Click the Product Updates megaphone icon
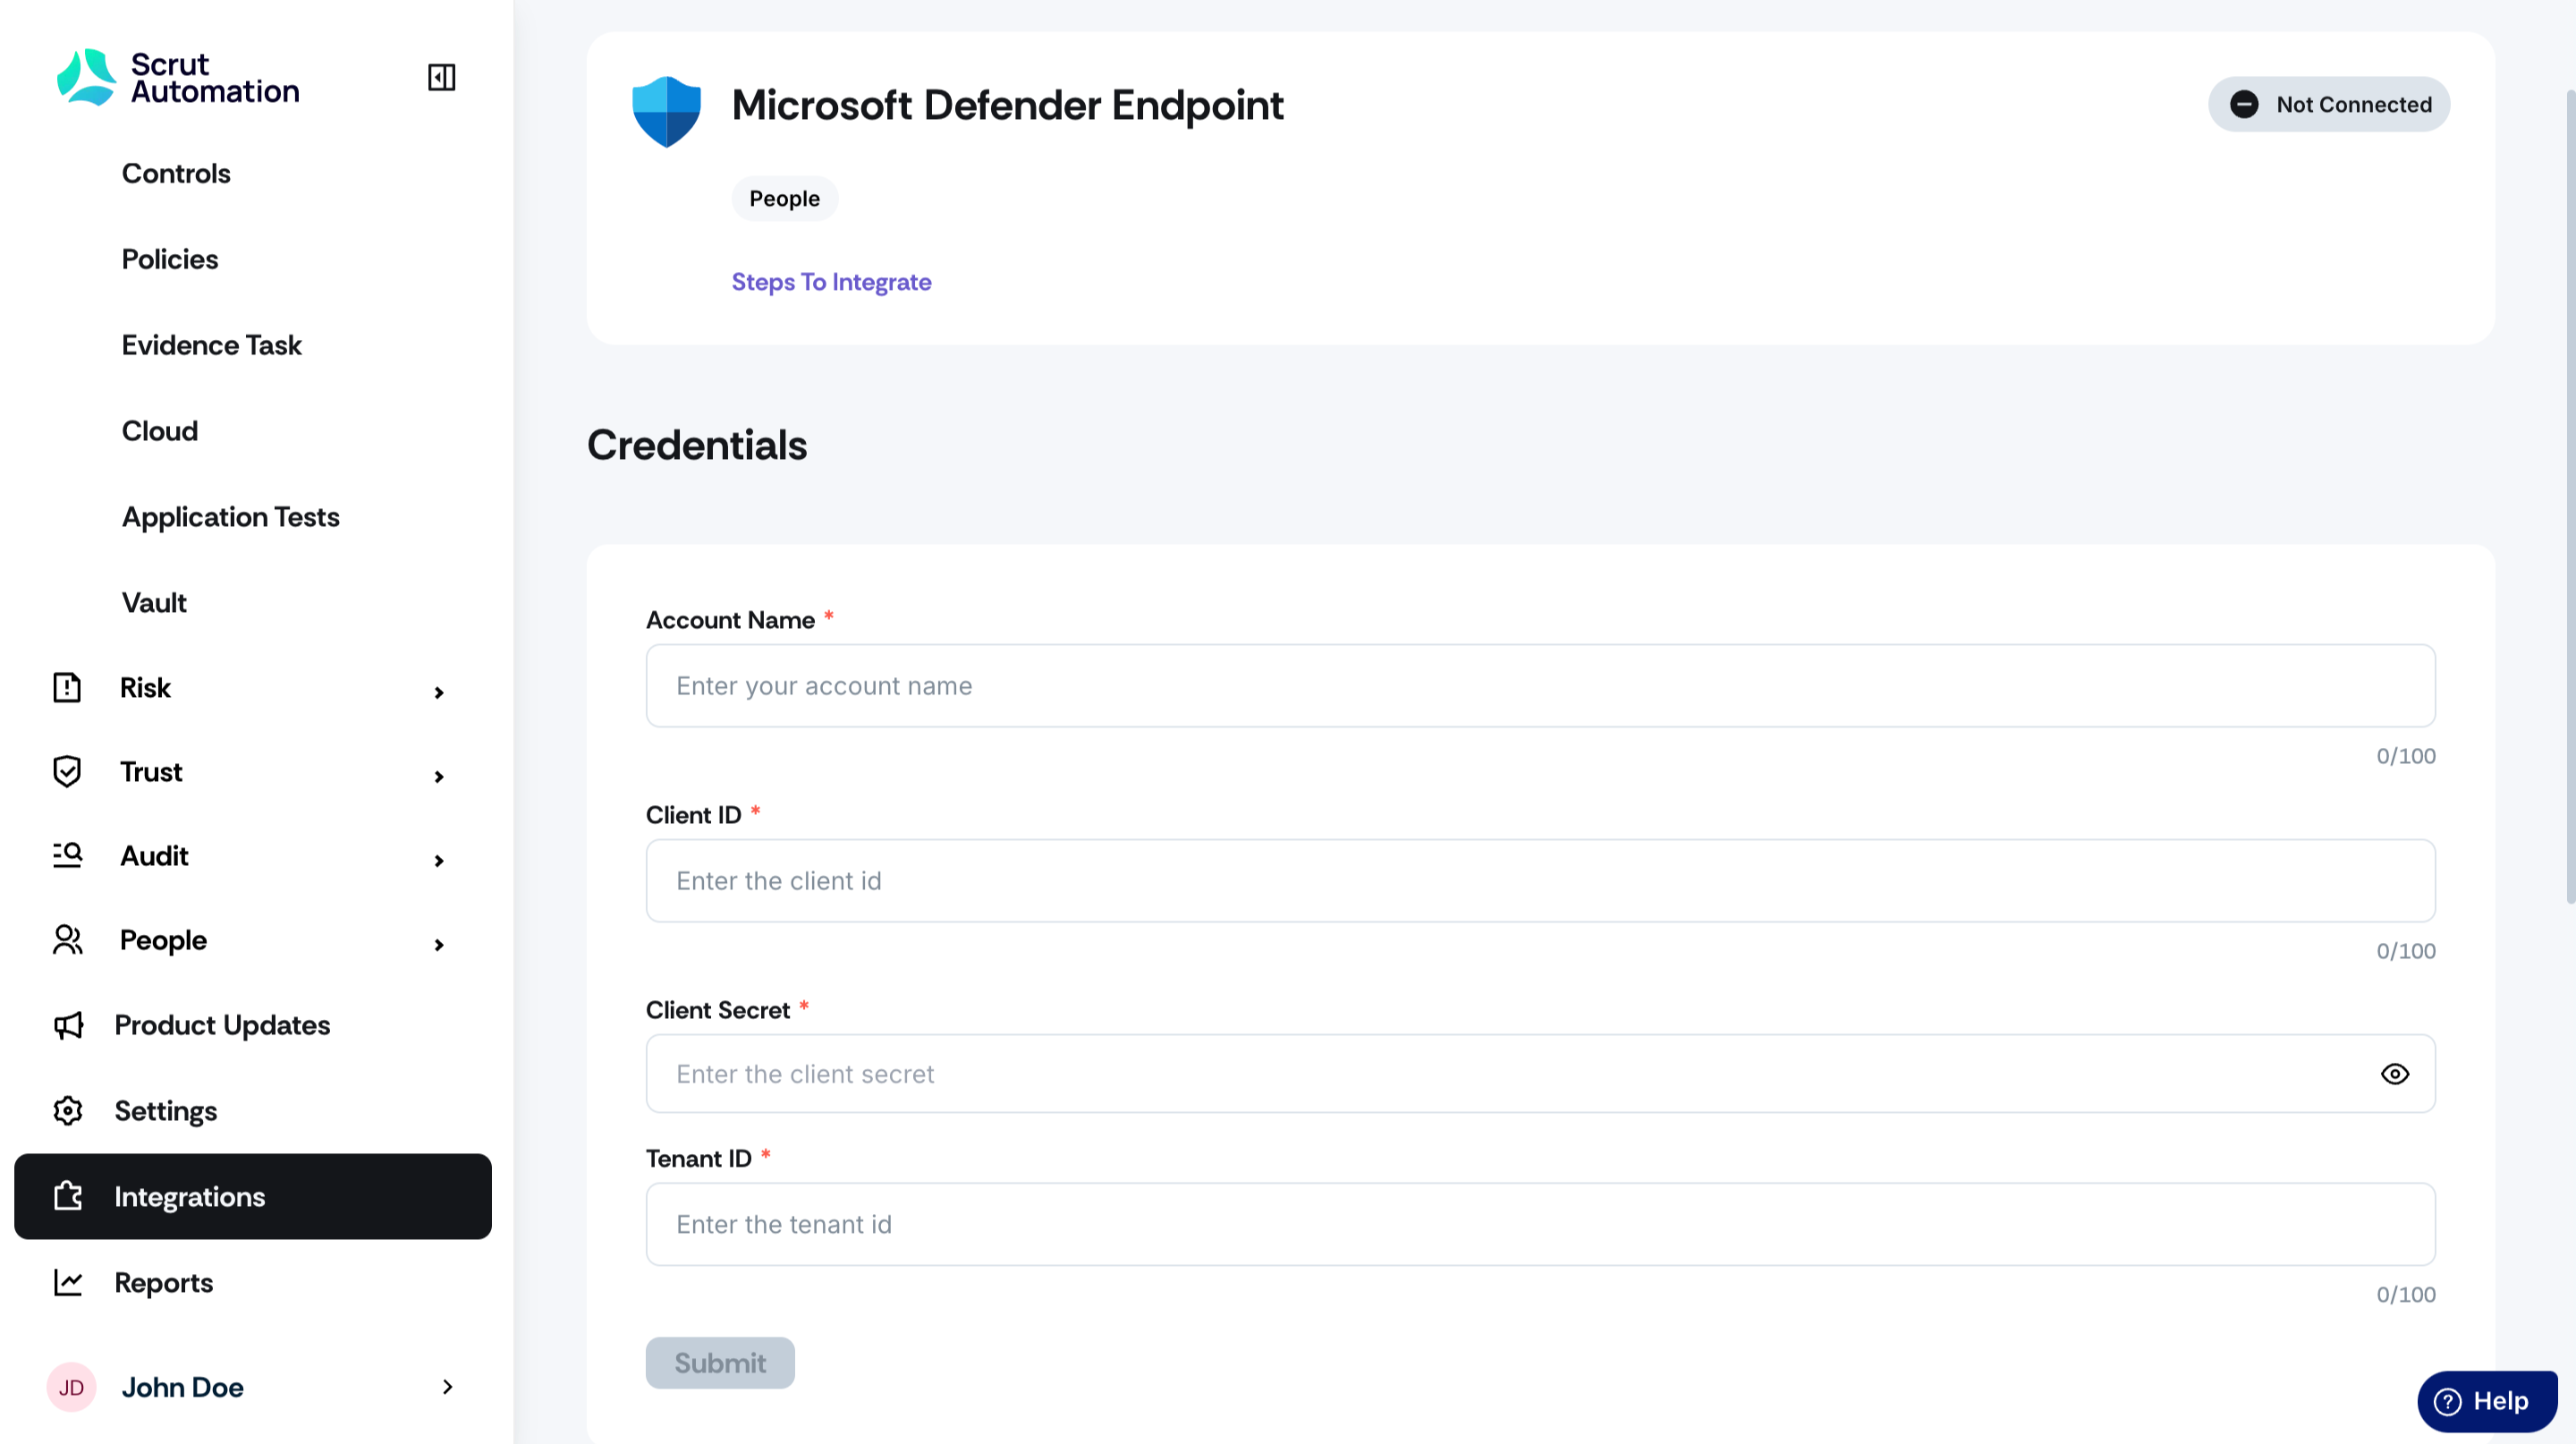 68,1025
